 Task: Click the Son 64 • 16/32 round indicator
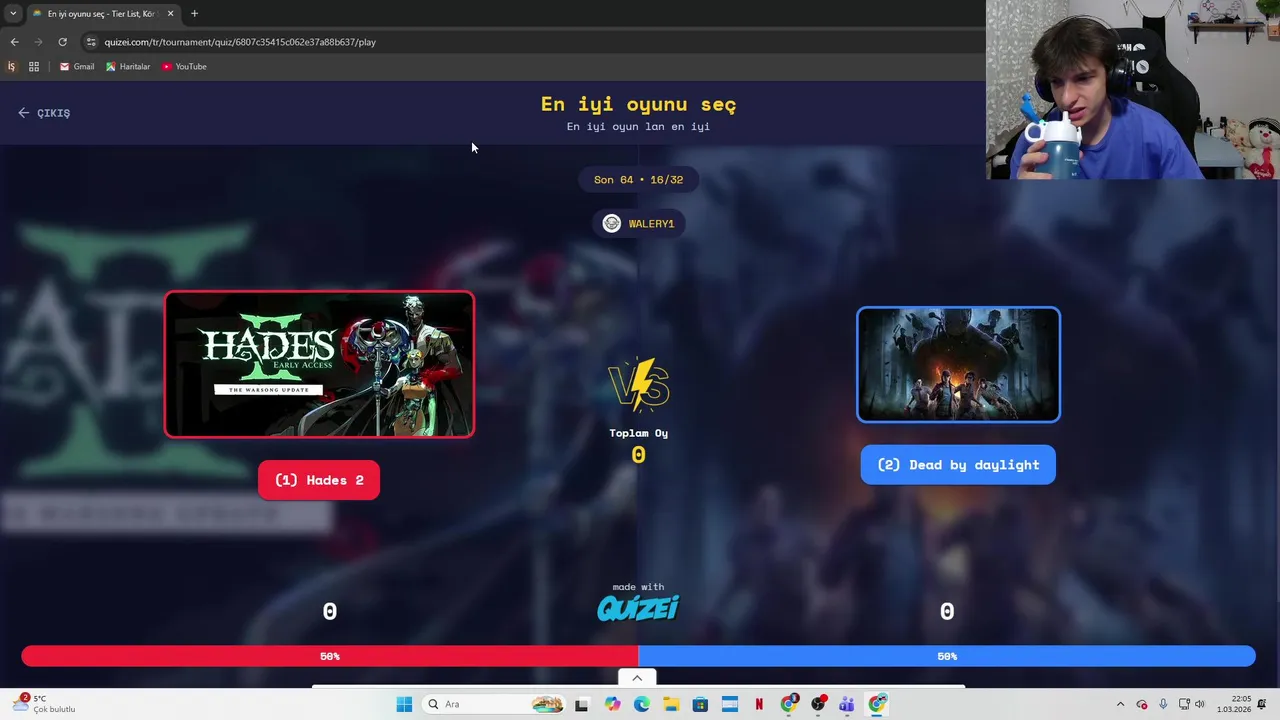coord(638,180)
